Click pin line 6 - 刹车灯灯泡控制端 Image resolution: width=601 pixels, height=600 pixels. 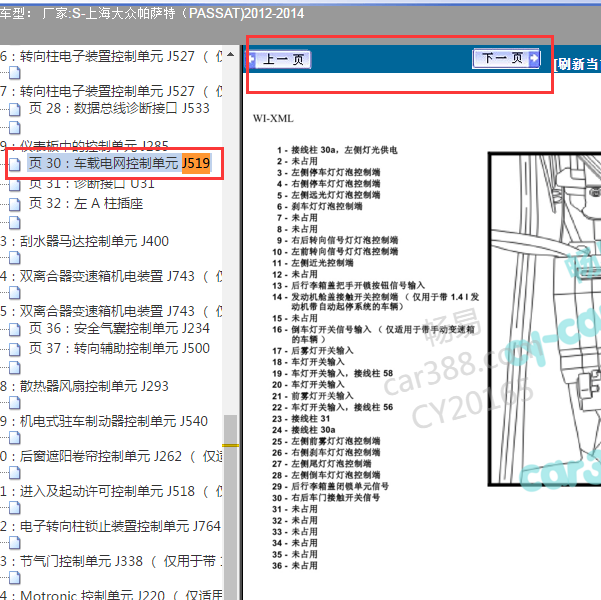click(319, 207)
